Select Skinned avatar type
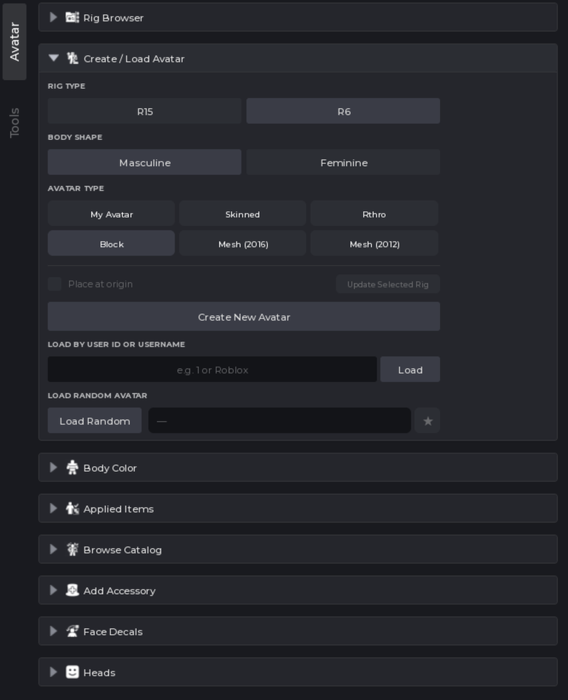The width and height of the screenshot is (568, 700). click(x=242, y=214)
